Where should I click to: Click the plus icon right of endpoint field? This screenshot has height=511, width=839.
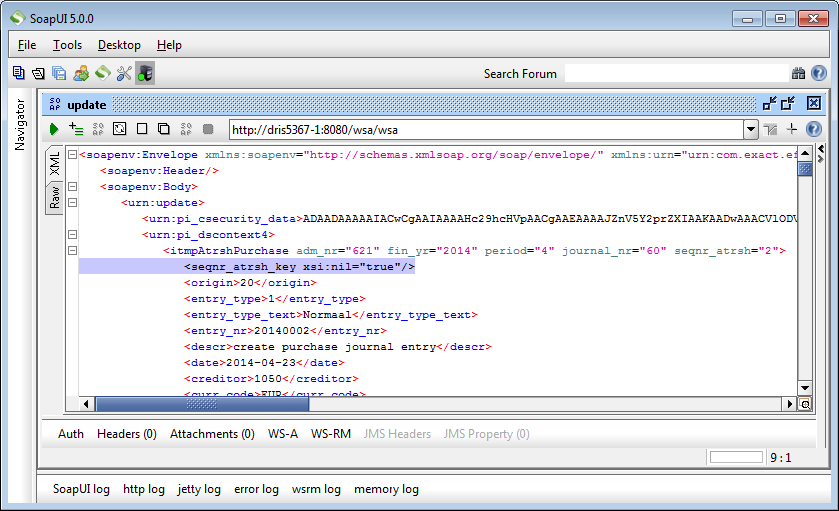792,129
